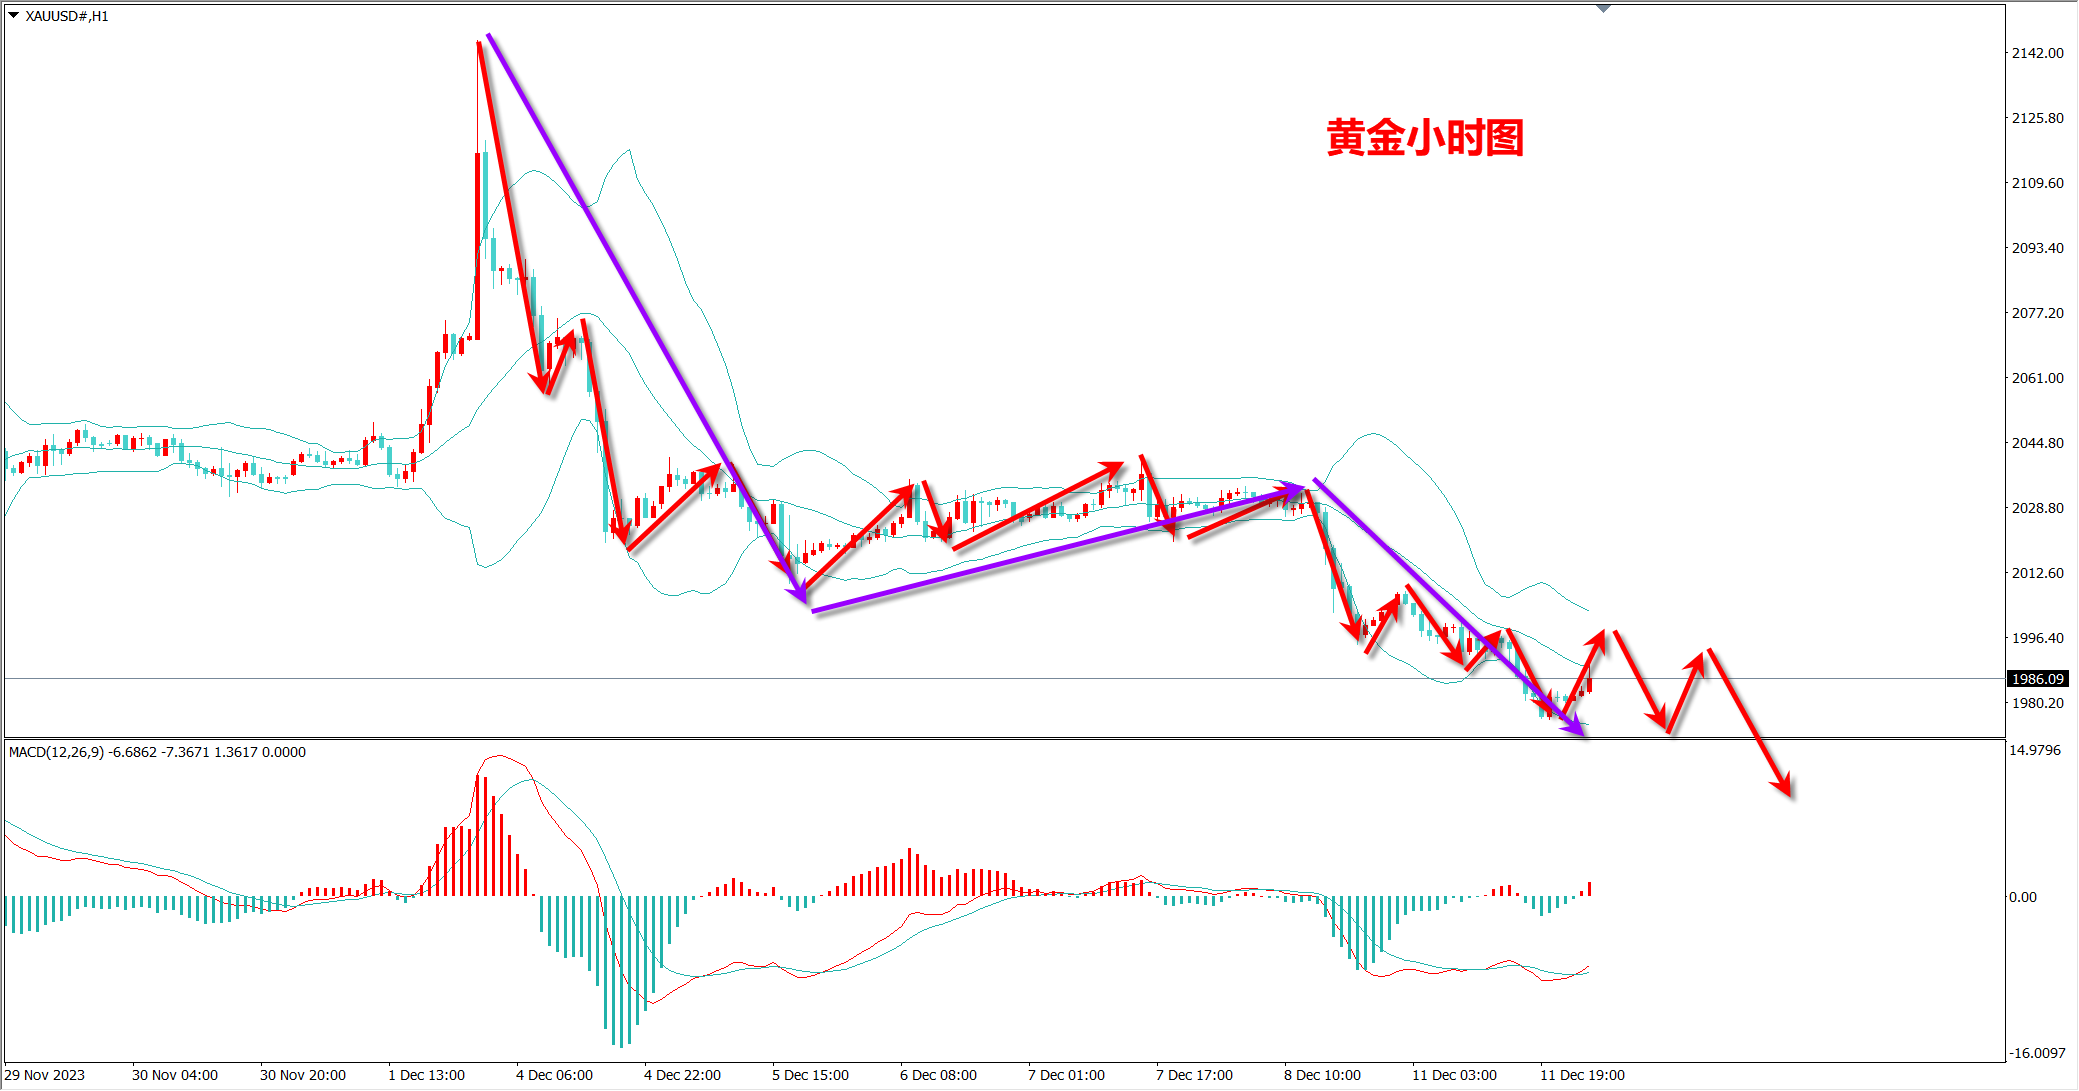Image resolution: width=2079 pixels, height=1091 pixels.
Task: Click the 7 Dec 01:00 time axis label
Action: pos(1066,1075)
